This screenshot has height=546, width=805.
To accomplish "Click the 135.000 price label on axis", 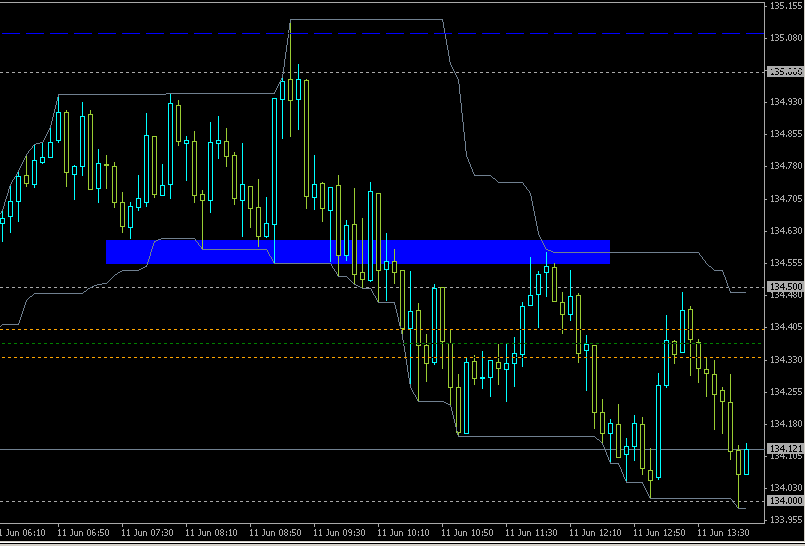I will pyautogui.click(x=784, y=72).
